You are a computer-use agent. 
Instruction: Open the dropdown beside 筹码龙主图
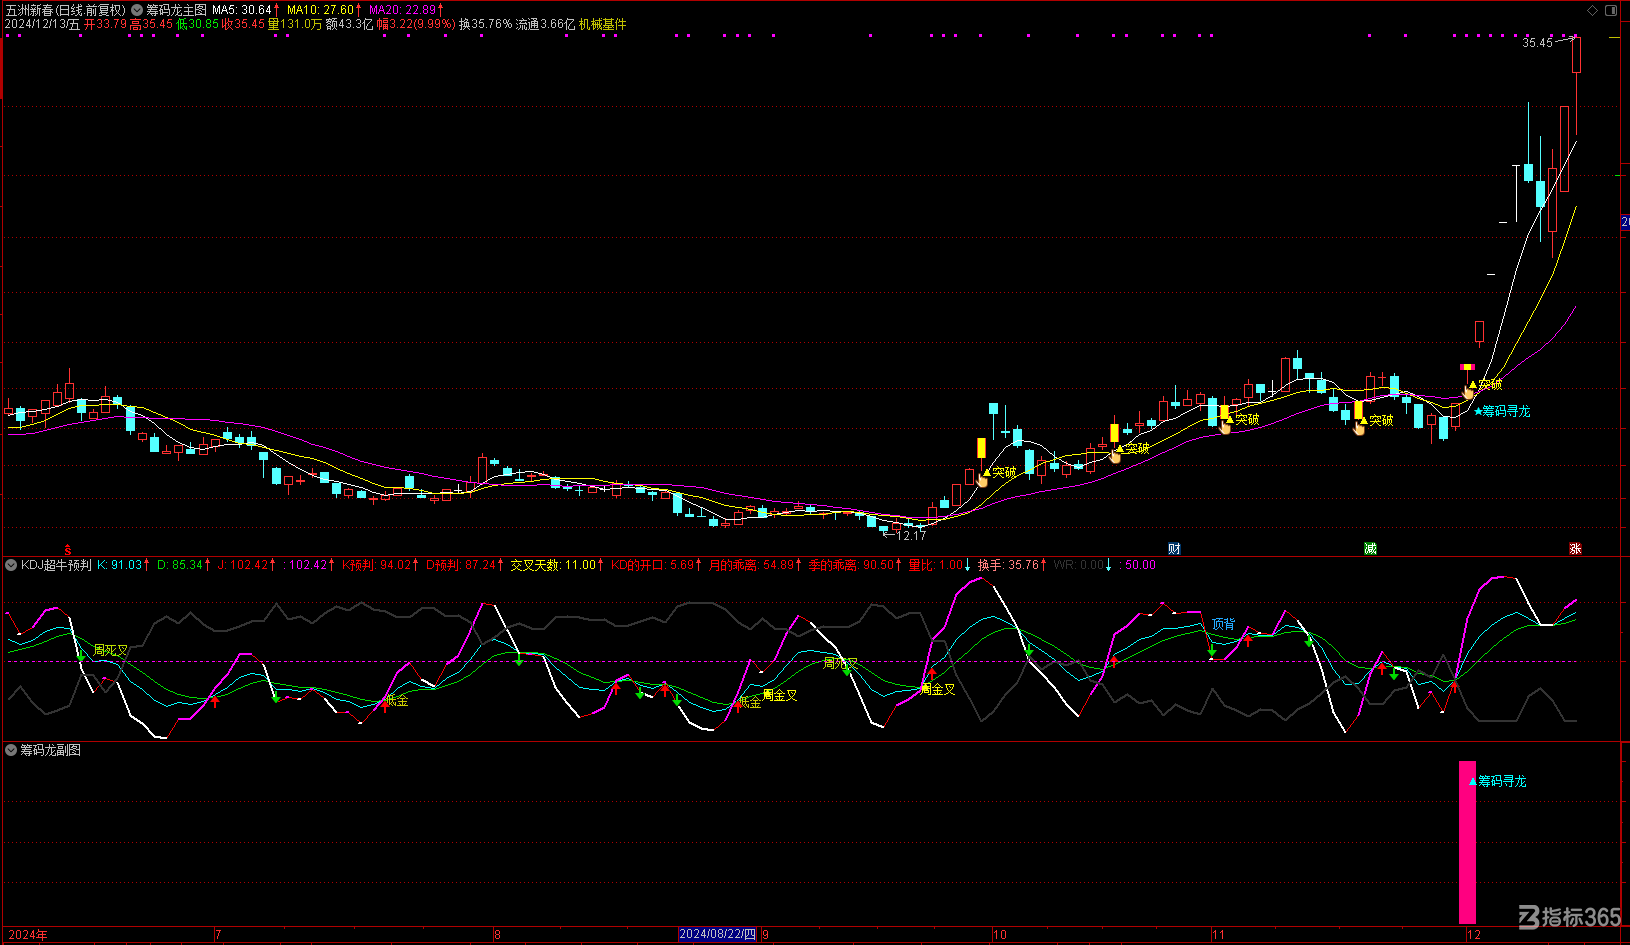[x=137, y=10]
